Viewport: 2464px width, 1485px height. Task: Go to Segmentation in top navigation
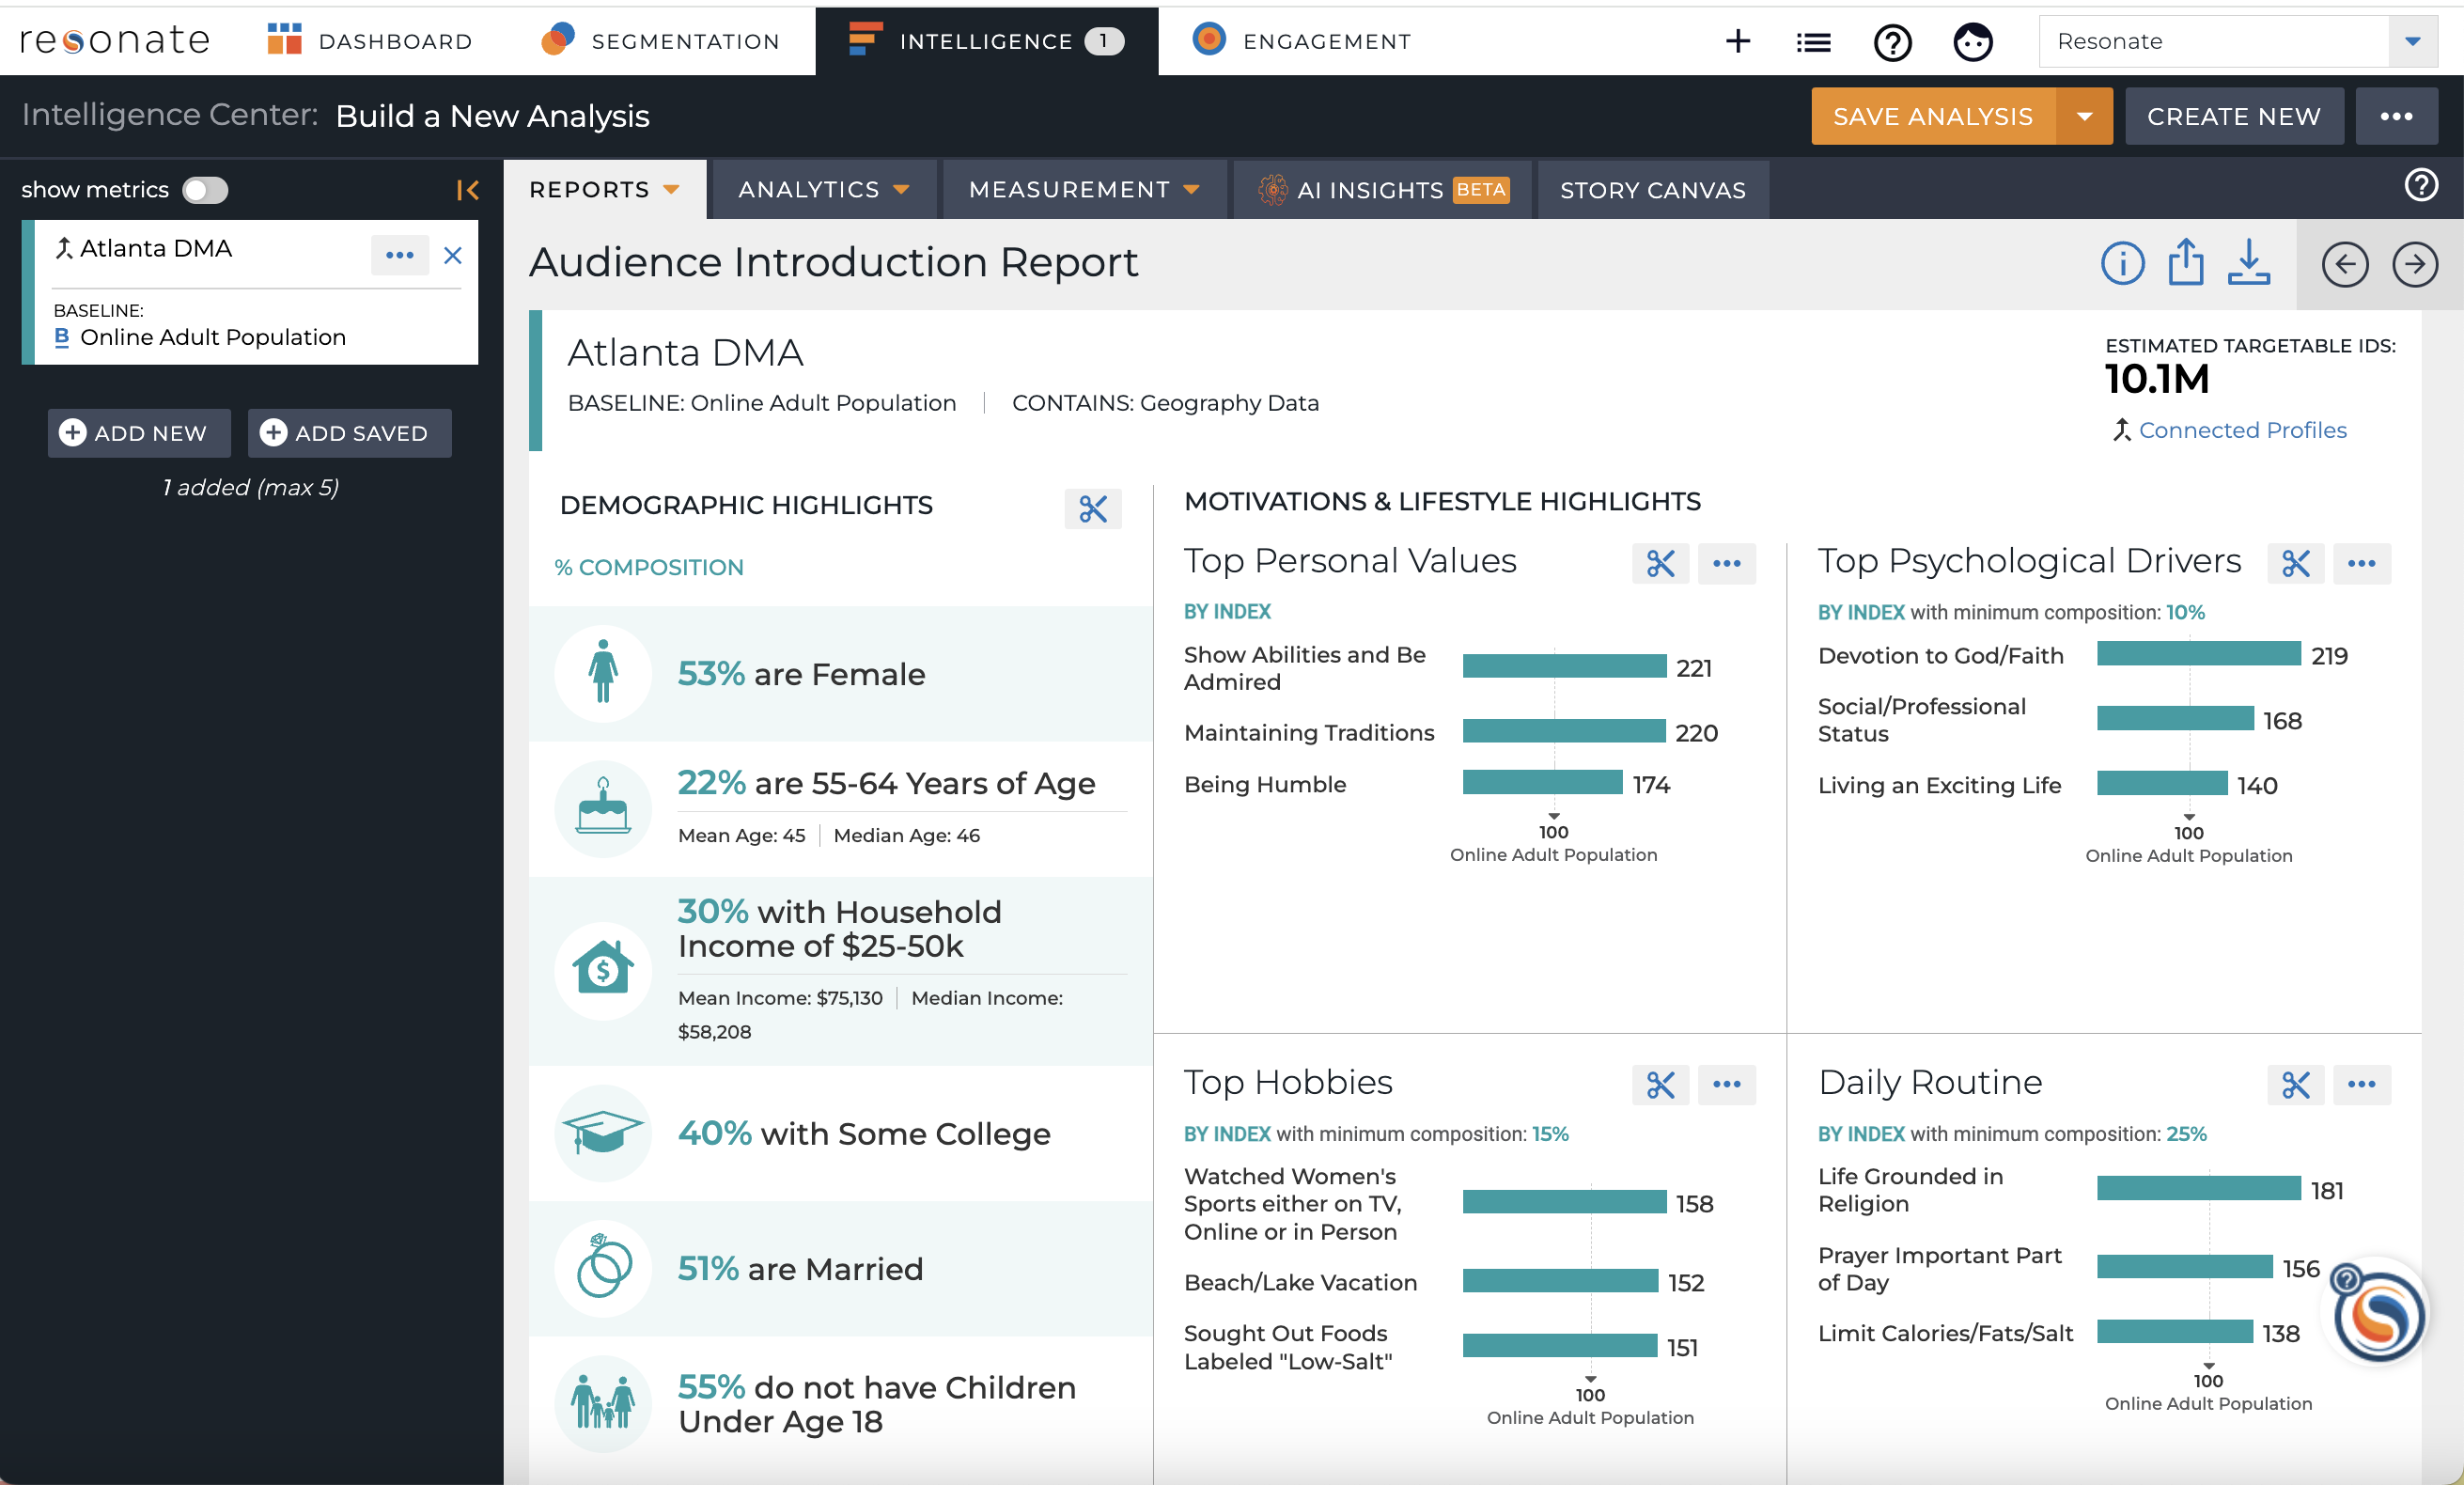pyautogui.click(x=660, y=41)
